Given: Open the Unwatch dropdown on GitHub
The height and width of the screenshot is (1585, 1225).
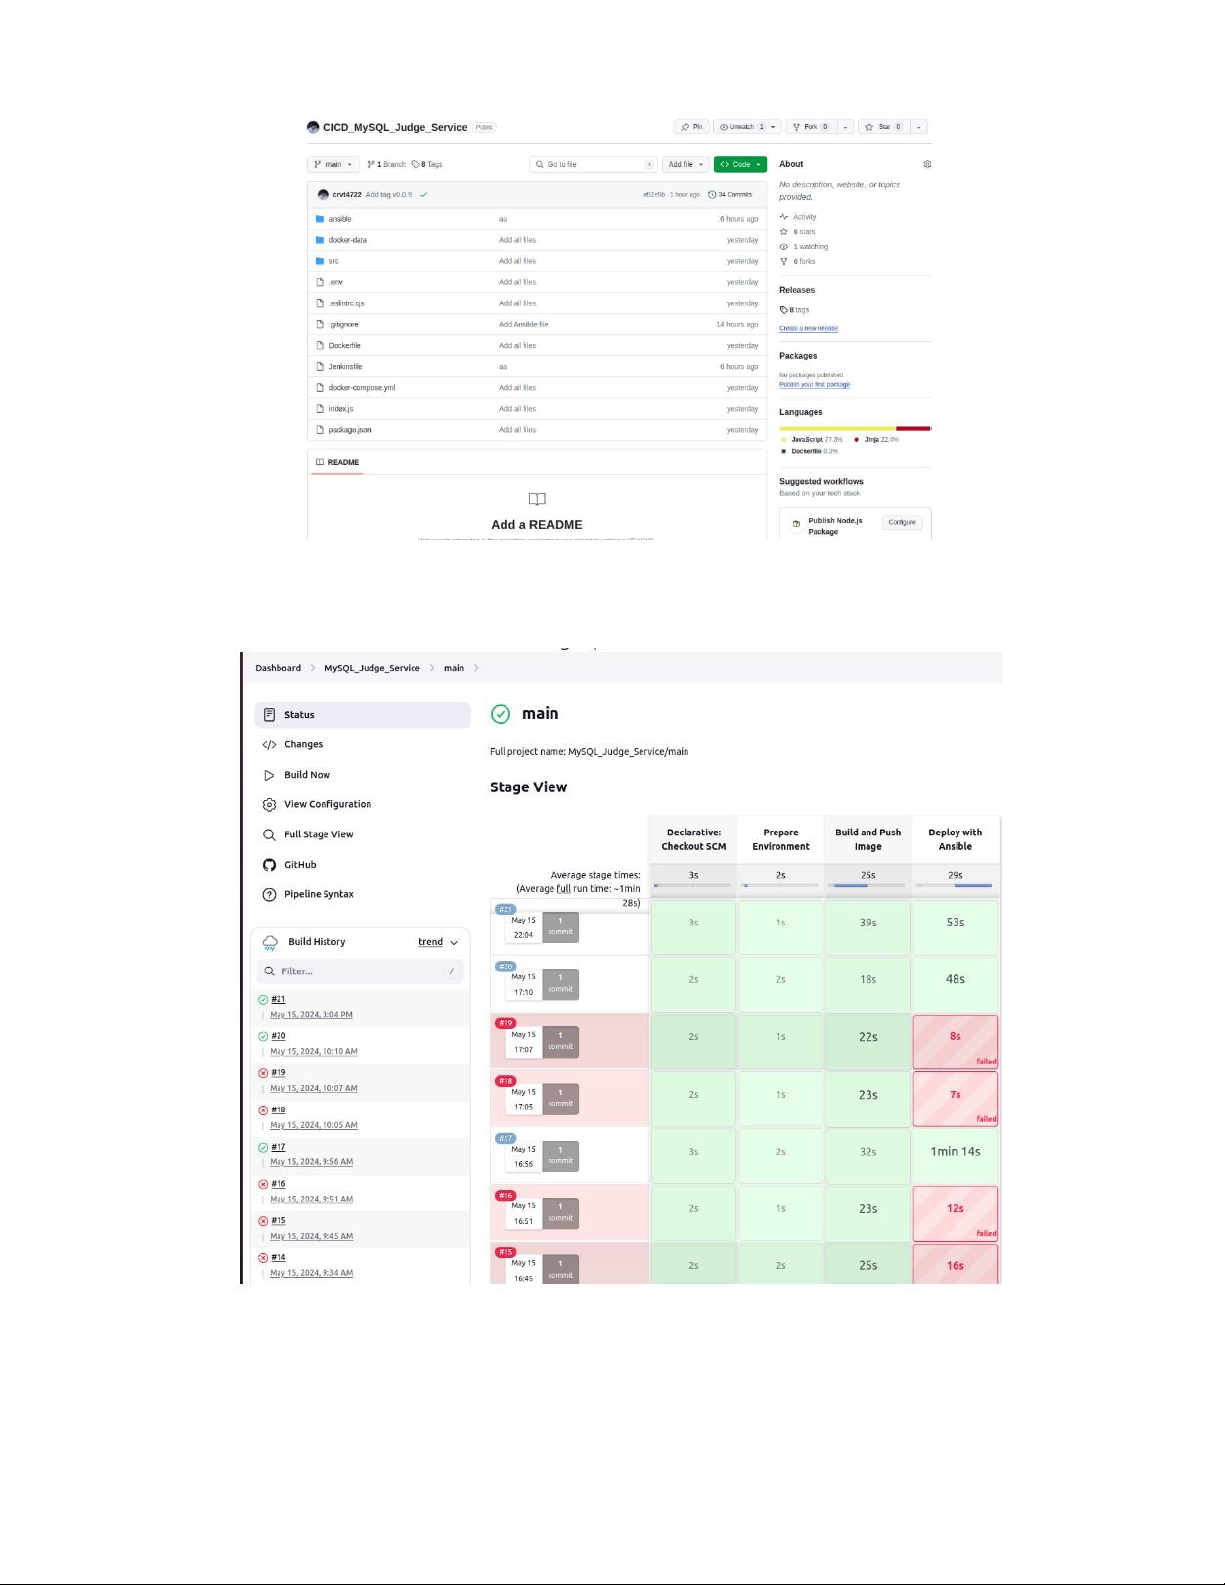Looking at the screenshot, I should coord(747,127).
